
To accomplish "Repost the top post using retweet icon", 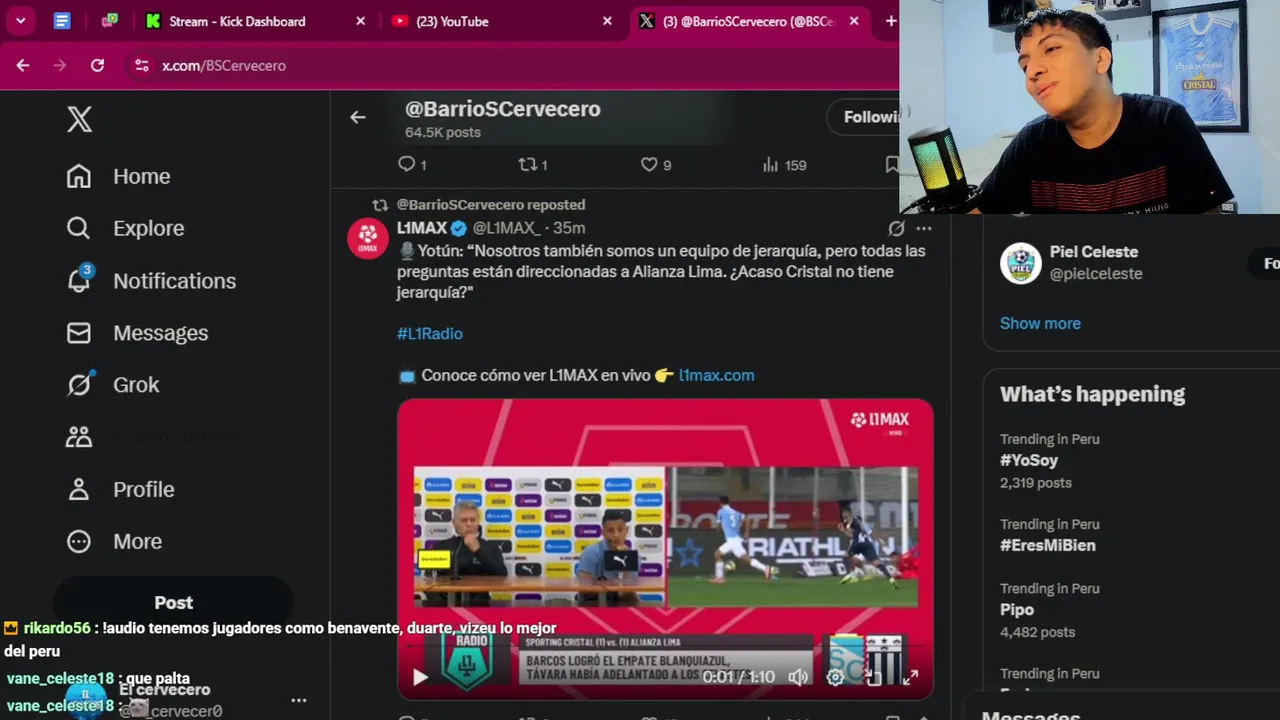I will (527, 164).
